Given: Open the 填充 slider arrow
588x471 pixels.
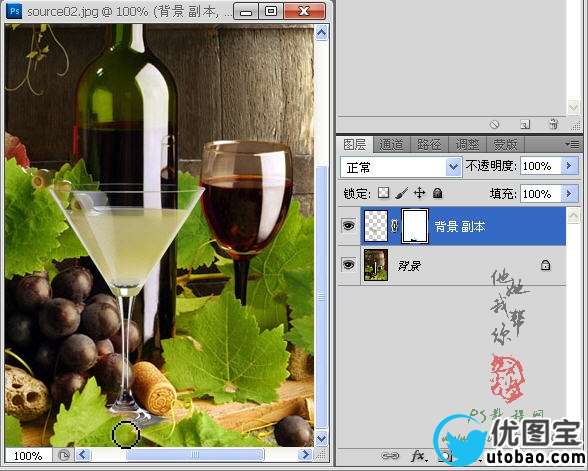Looking at the screenshot, I should pyautogui.click(x=569, y=194).
